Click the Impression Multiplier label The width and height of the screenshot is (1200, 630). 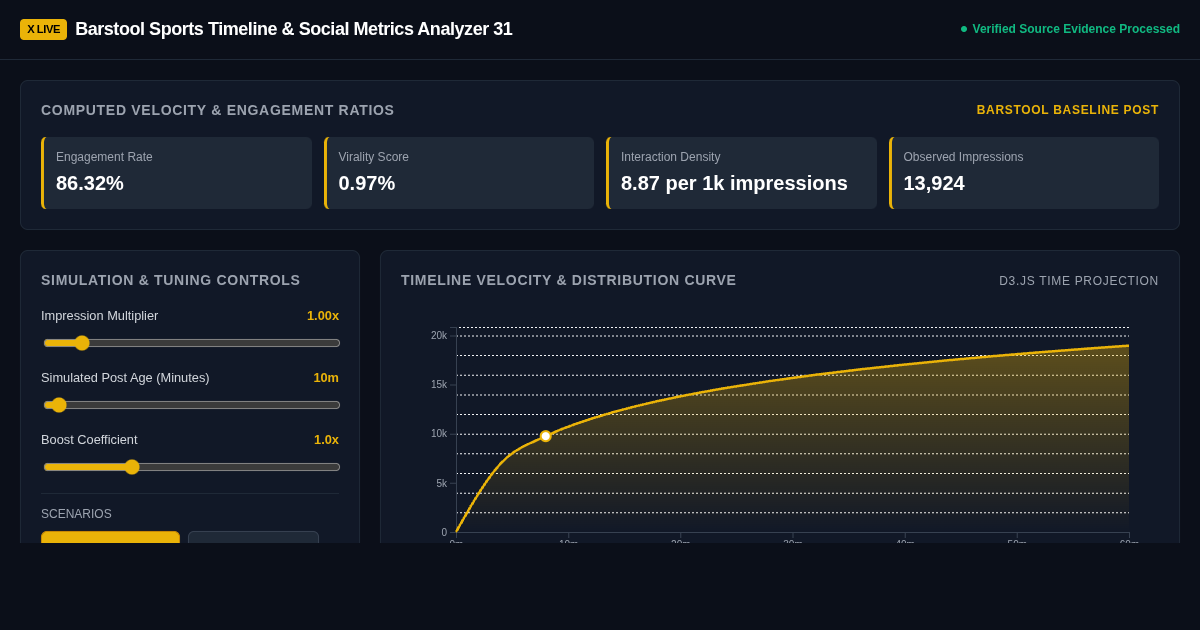point(100,315)
